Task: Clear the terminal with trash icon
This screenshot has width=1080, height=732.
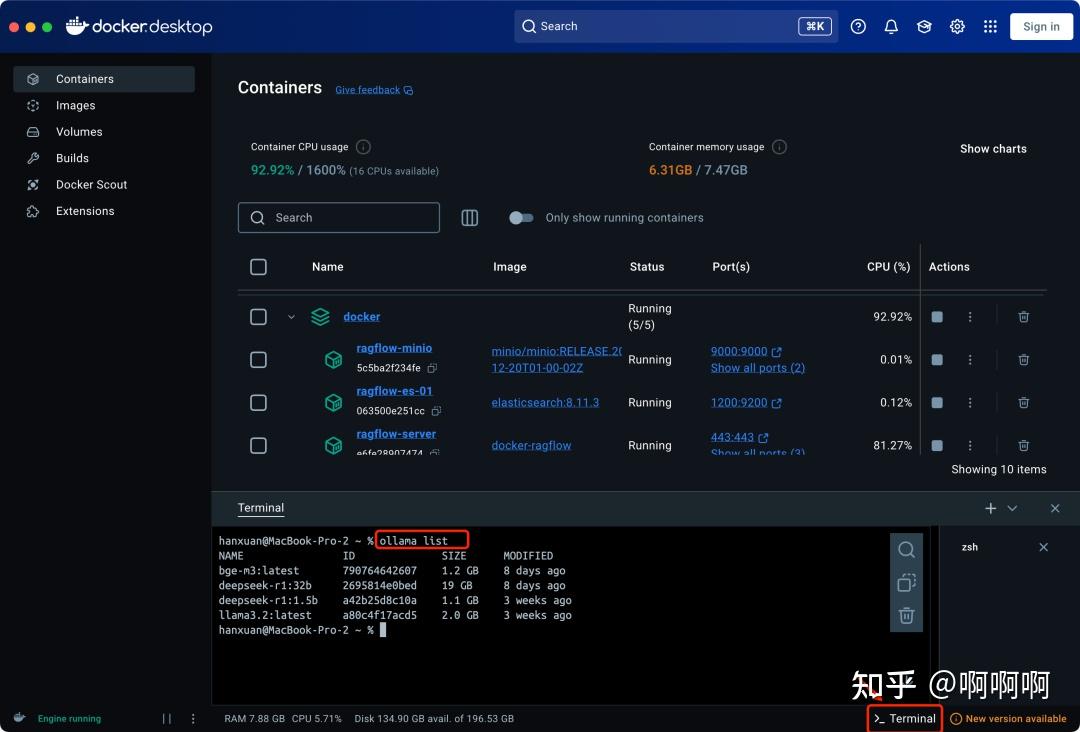Action: click(906, 615)
